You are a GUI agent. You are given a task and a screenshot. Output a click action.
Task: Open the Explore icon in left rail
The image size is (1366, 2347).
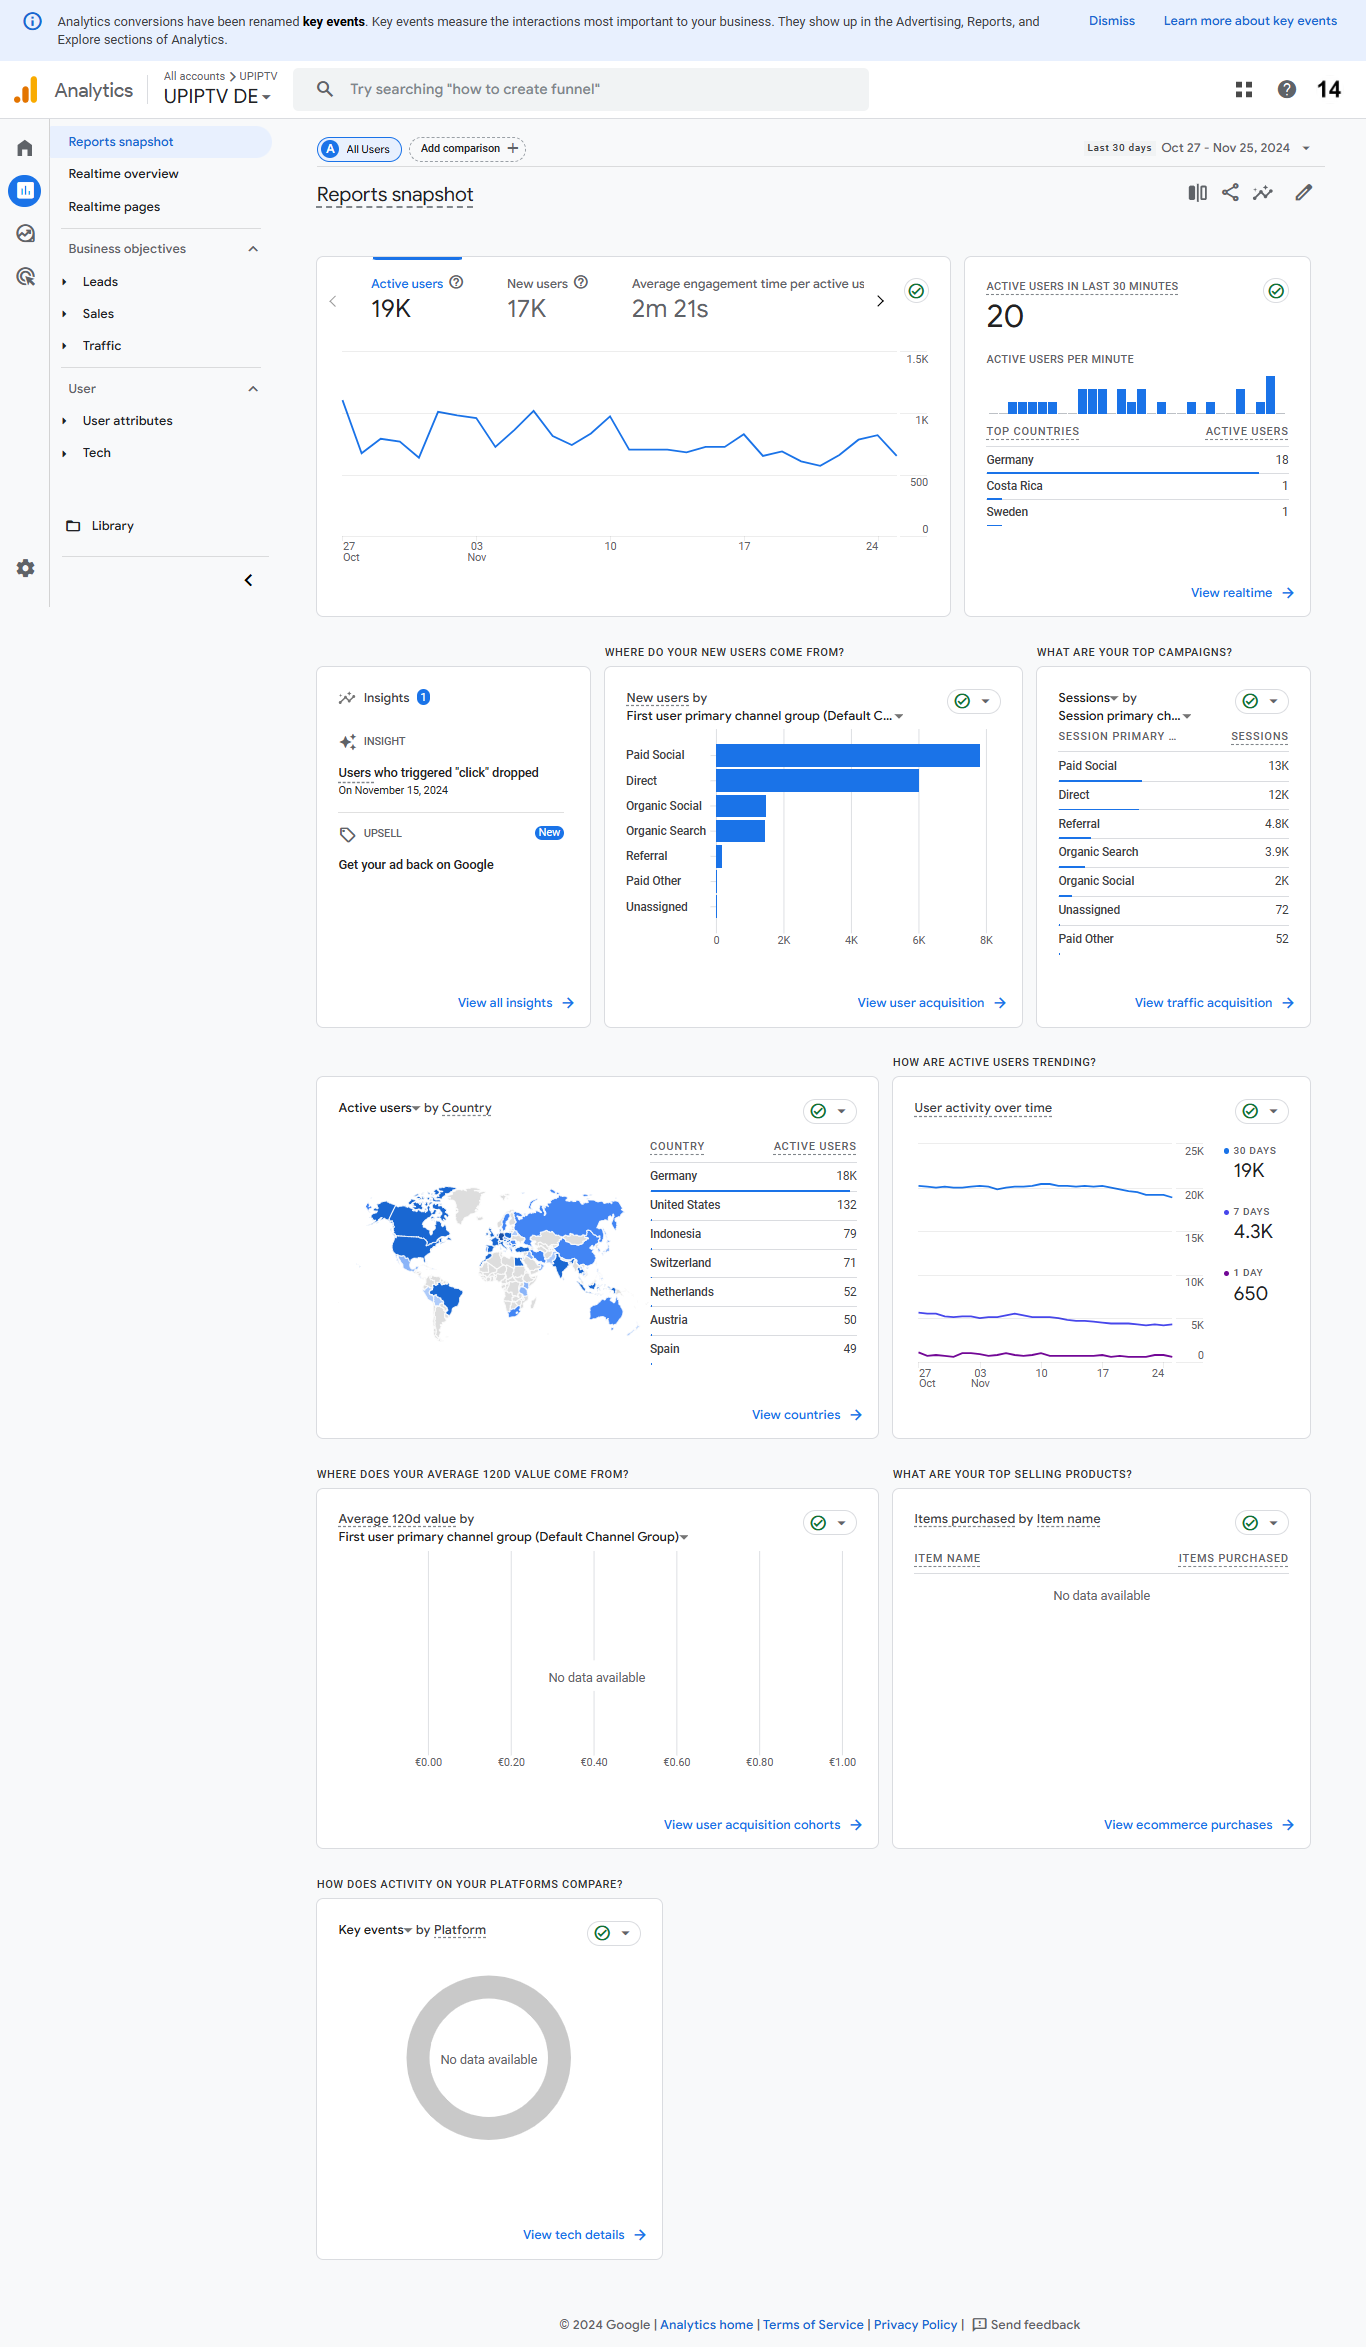coord(25,233)
